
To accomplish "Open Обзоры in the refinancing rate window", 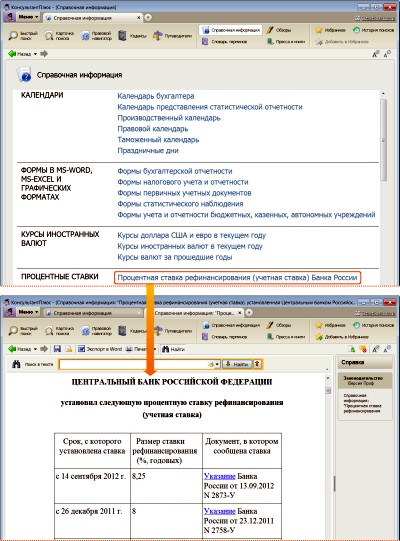I will (279, 325).
